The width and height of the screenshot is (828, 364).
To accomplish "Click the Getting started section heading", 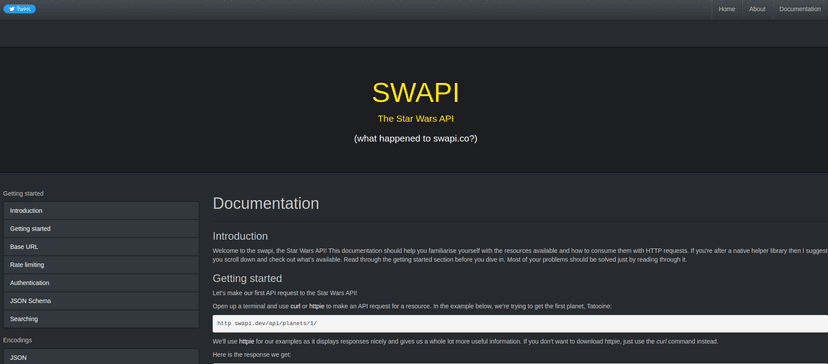I will [x=247, y=278].
